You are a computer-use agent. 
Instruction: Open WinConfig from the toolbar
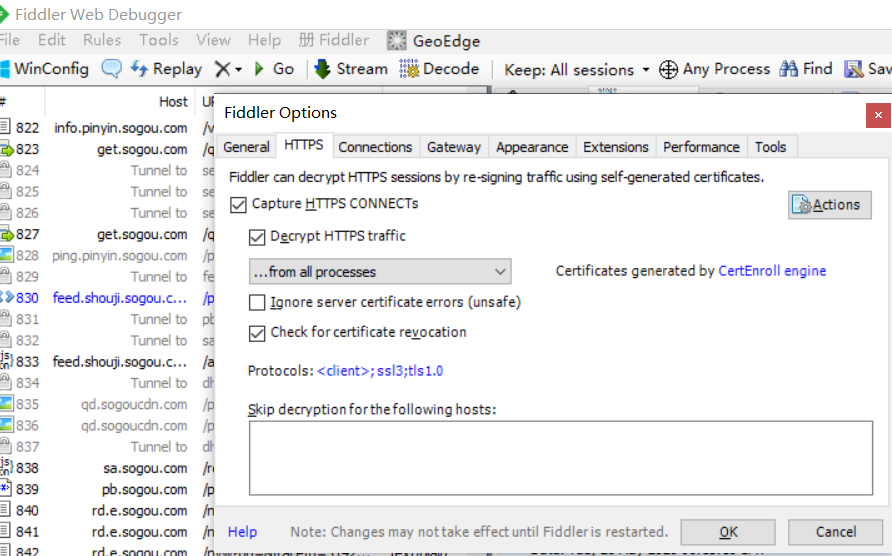[x=45, y=69]
